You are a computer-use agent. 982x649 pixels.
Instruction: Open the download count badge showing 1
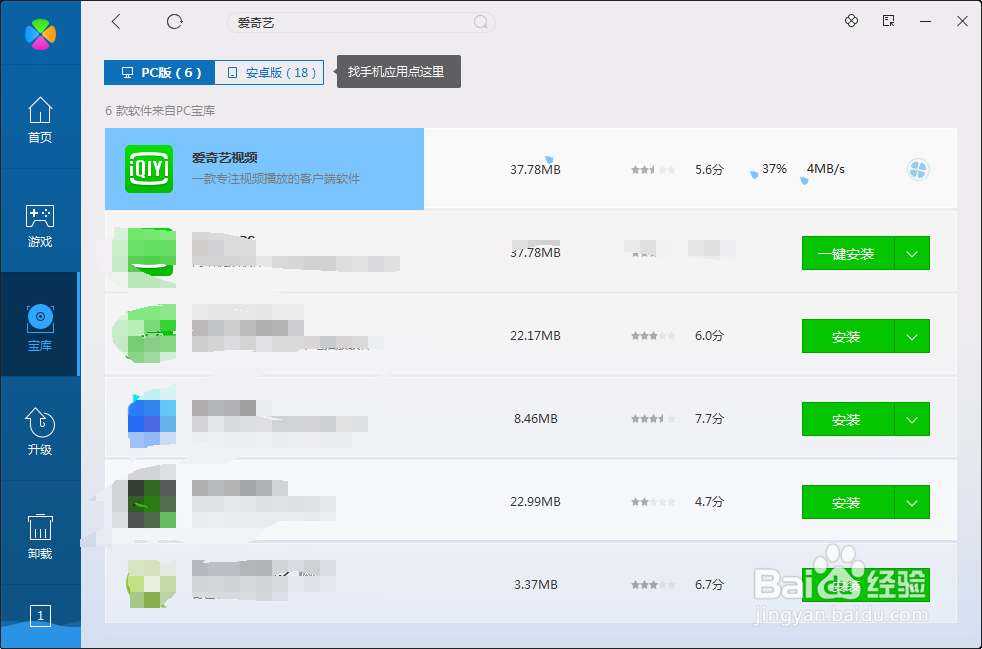point(41,616)
